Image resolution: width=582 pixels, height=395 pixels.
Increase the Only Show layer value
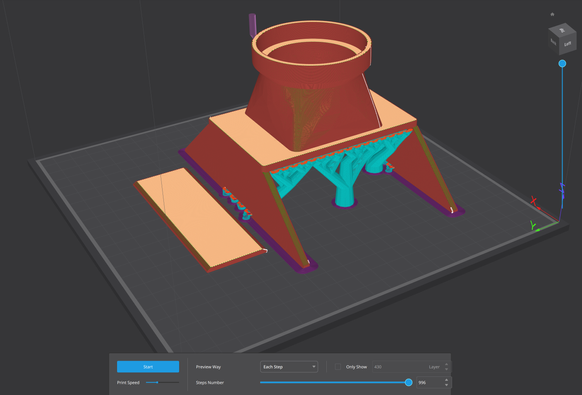(447, 365)
